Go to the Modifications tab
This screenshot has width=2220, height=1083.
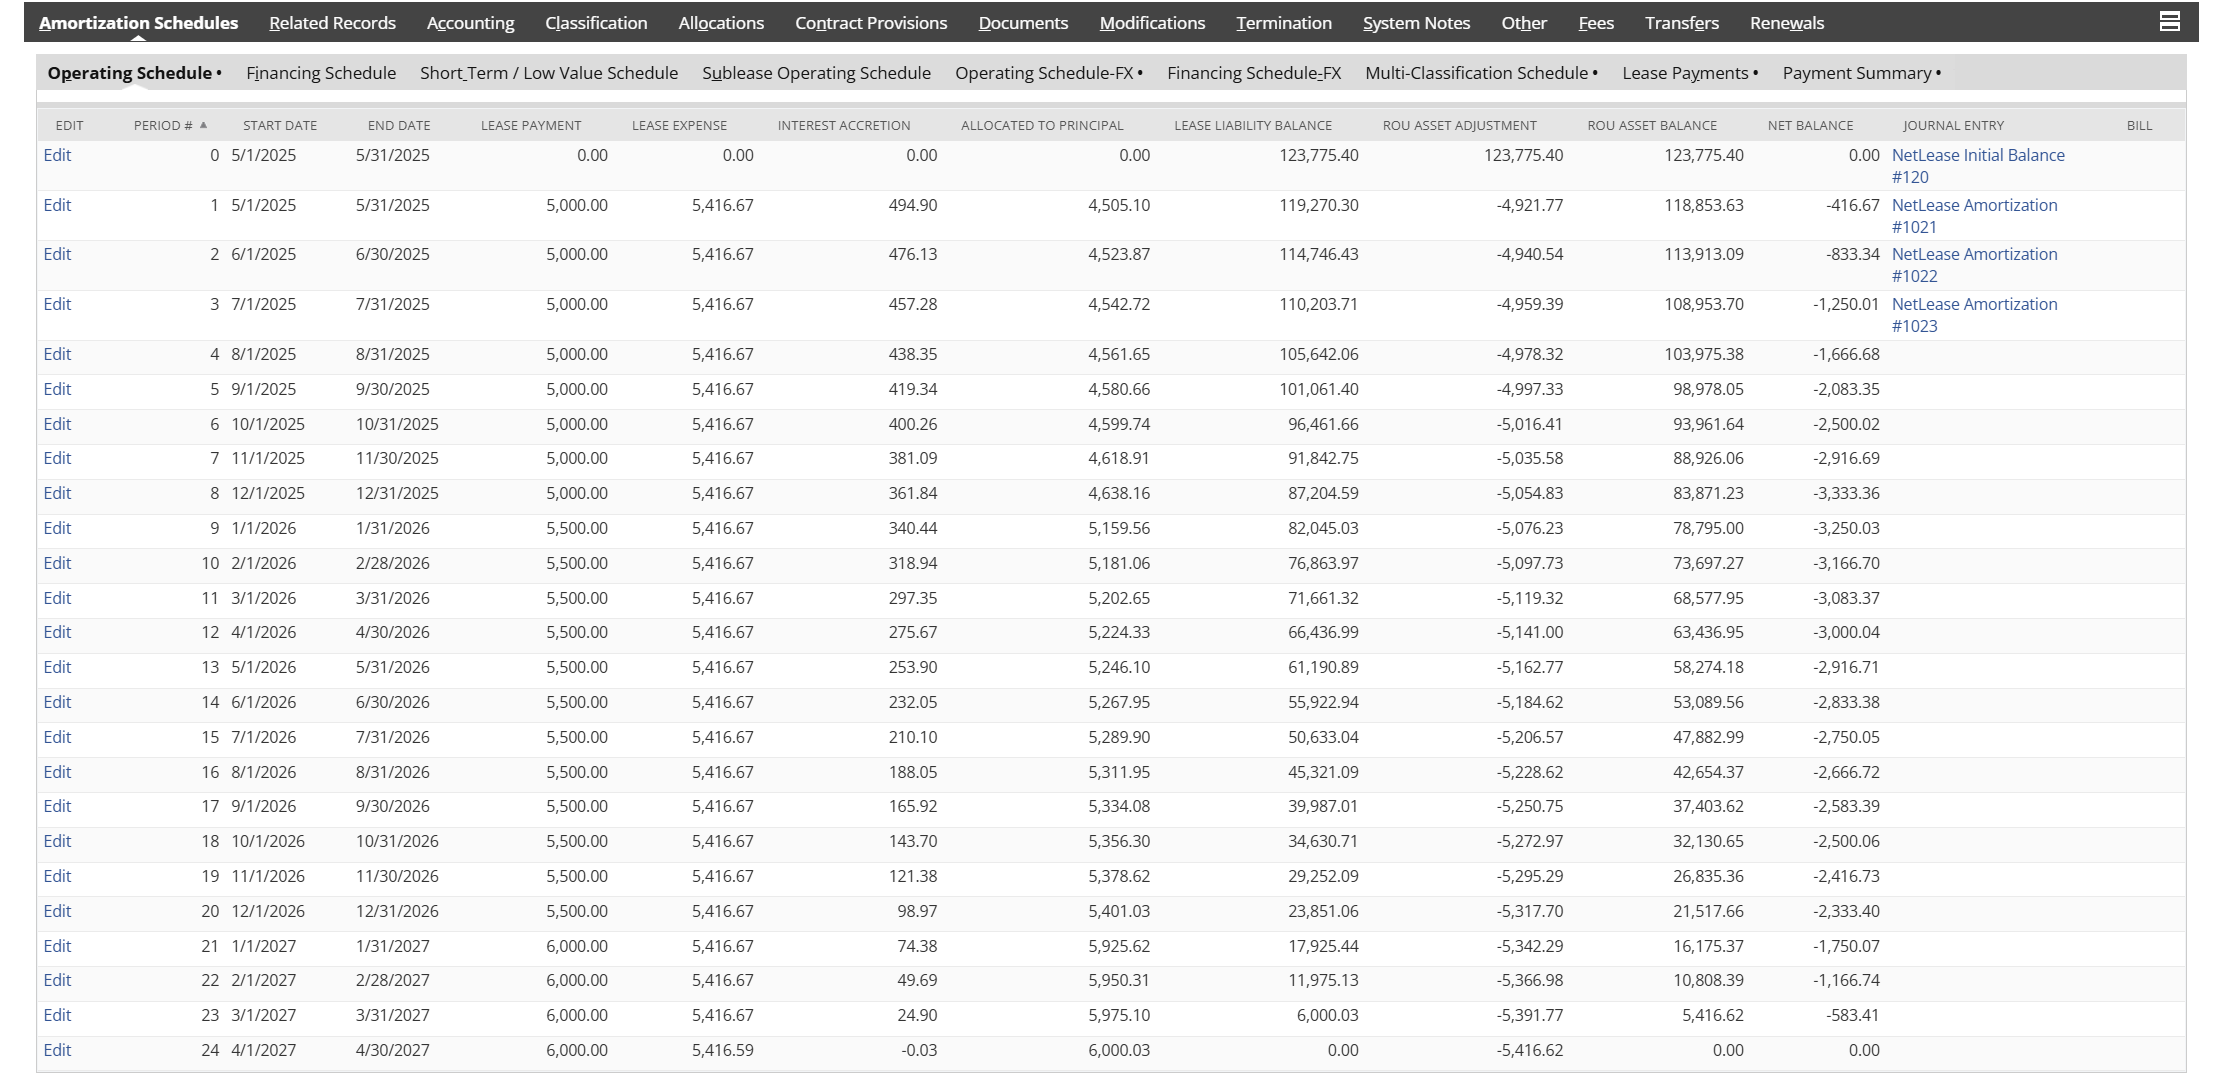[1152, 23]
